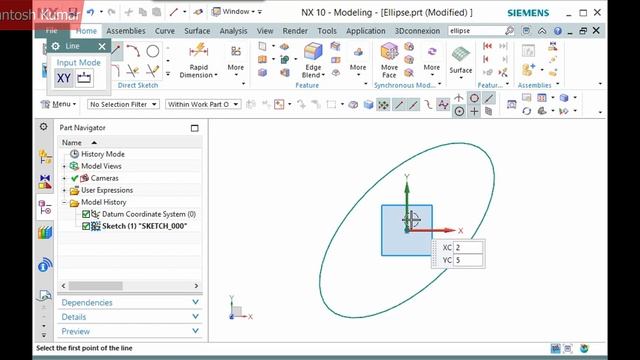Image resolution: width=640 pixels, height=360 pixels.
Task: Open the Tools ribbon tab
Action: click(327, 31)
